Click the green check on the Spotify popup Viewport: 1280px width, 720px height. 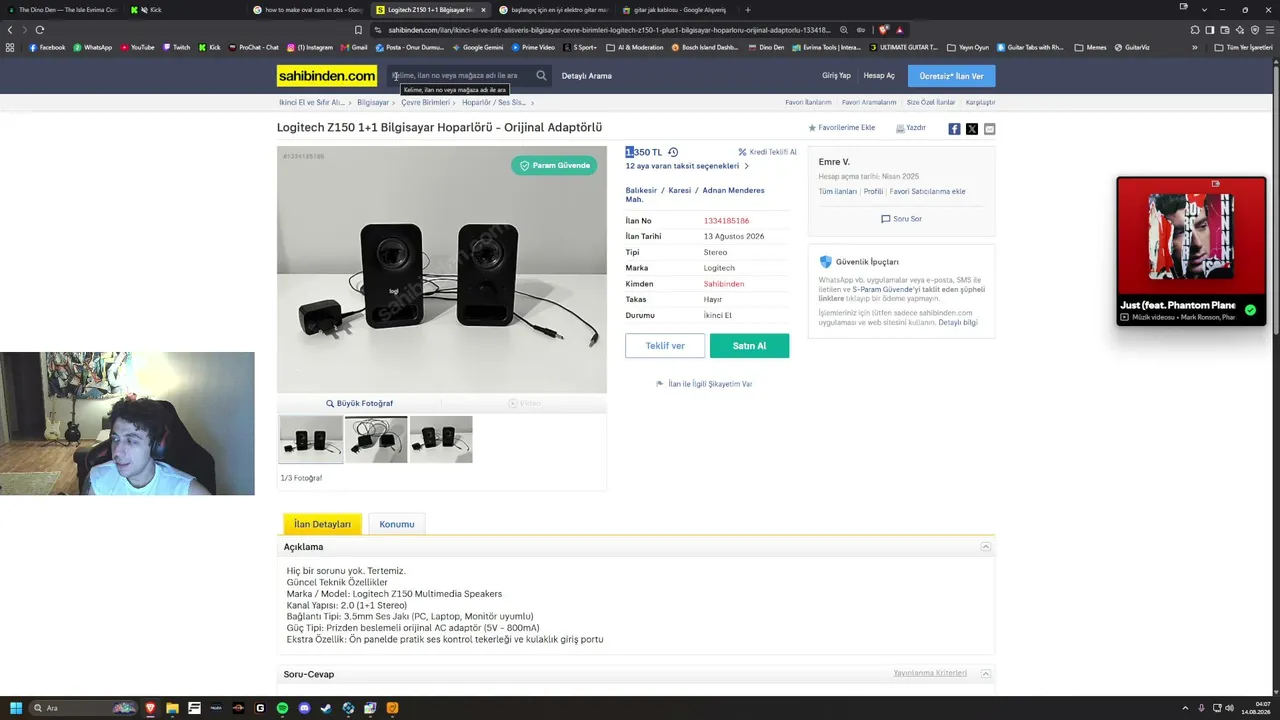point(1250,310)
